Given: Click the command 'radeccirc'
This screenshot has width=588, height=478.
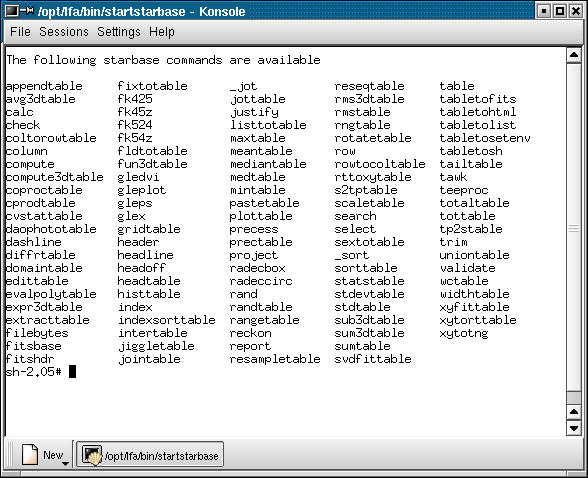Looking at the screenshot, I should click(261, 281).
